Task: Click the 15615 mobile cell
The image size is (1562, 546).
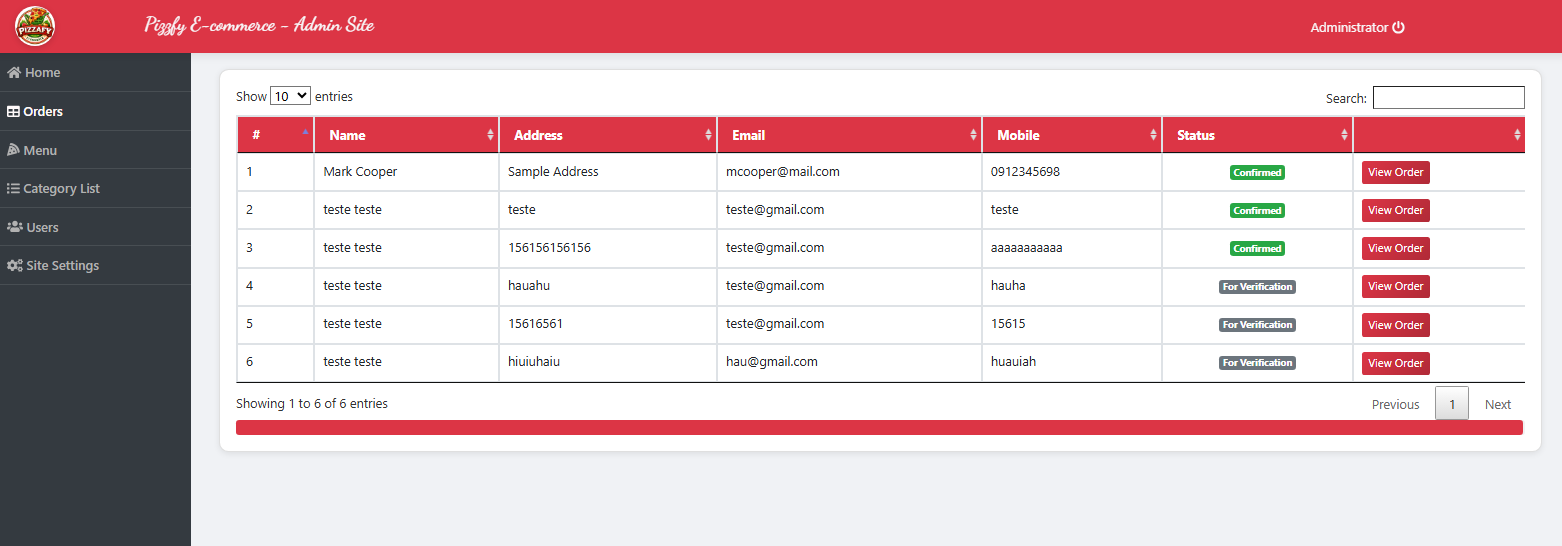Action: pos(1072,324)
